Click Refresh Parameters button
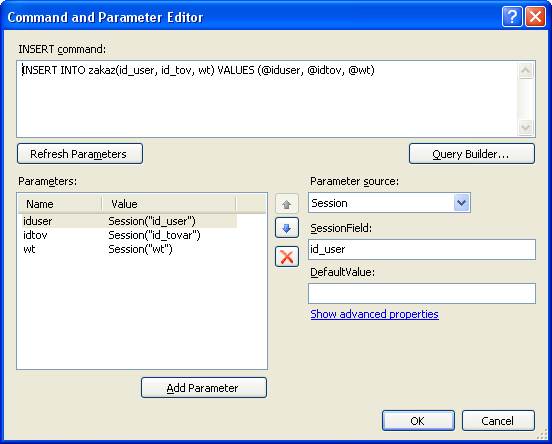 80,154
